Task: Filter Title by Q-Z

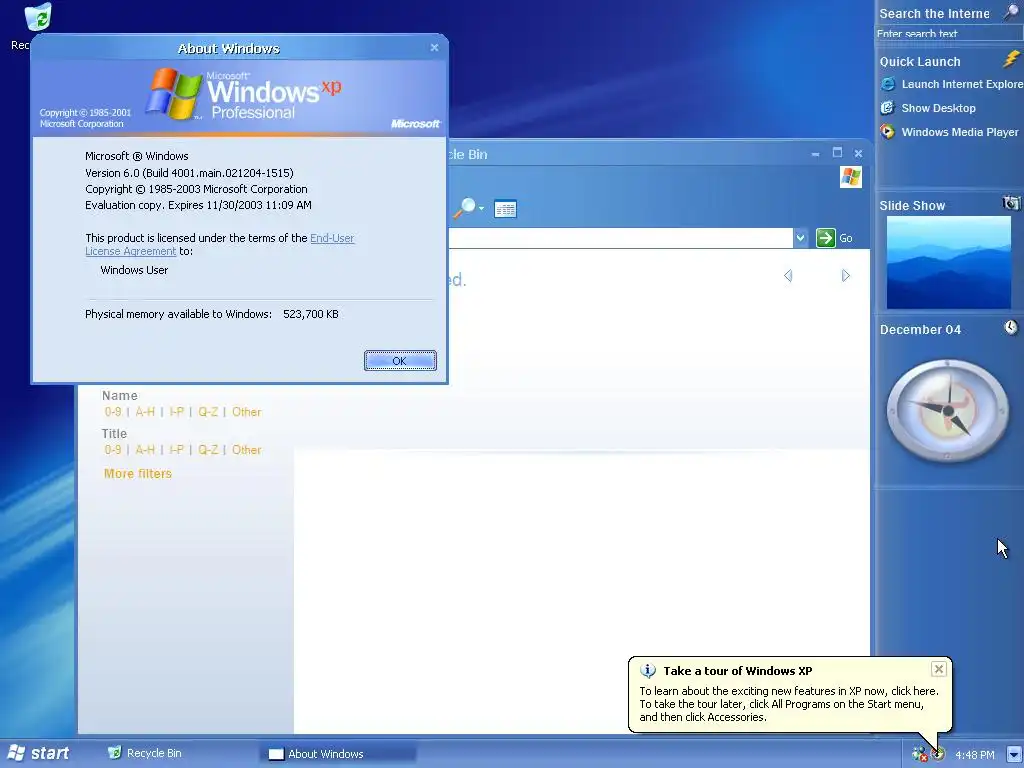Action: pyautogui.click(x=208, y=450)
